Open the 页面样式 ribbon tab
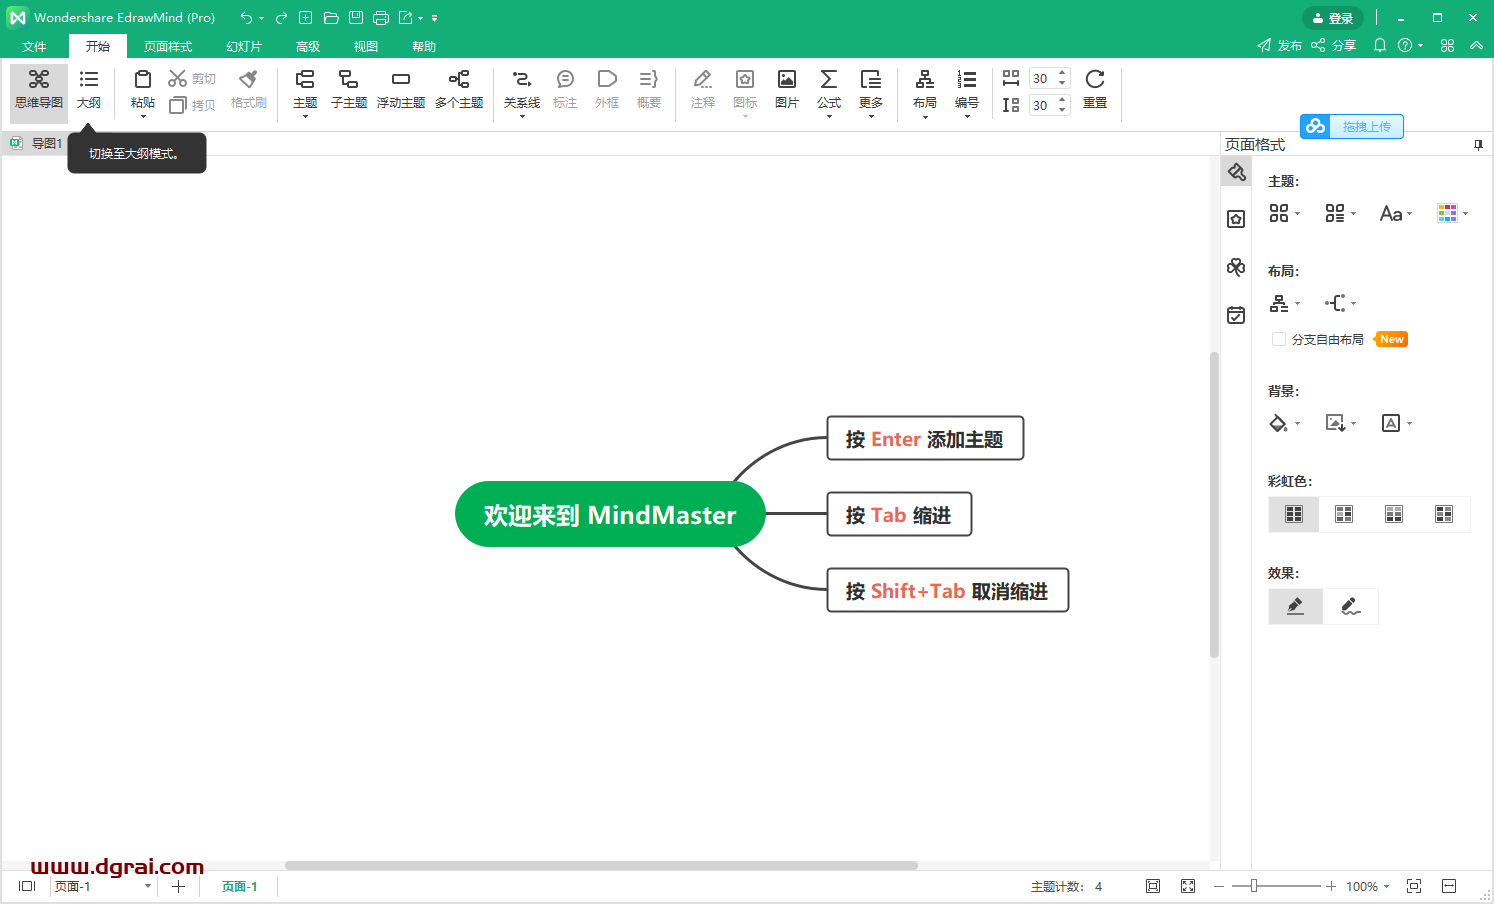This screenshot has height=904, width=1494. (168, 47)
